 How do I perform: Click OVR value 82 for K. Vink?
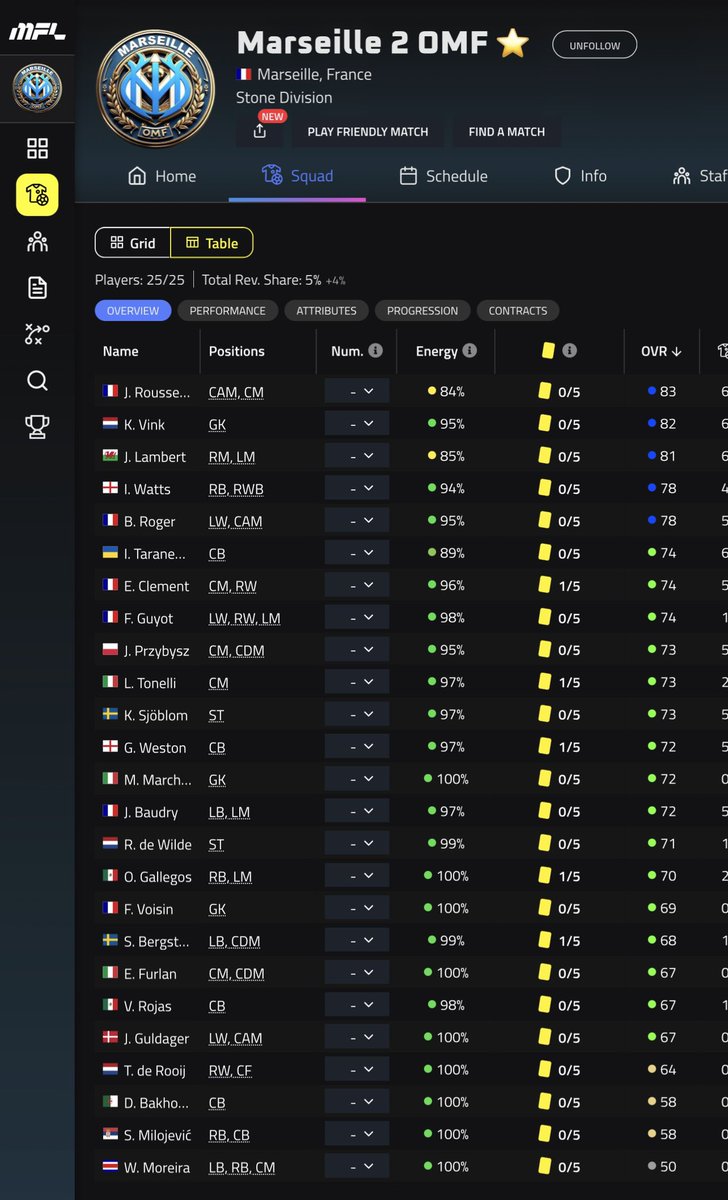coord(668,424)
